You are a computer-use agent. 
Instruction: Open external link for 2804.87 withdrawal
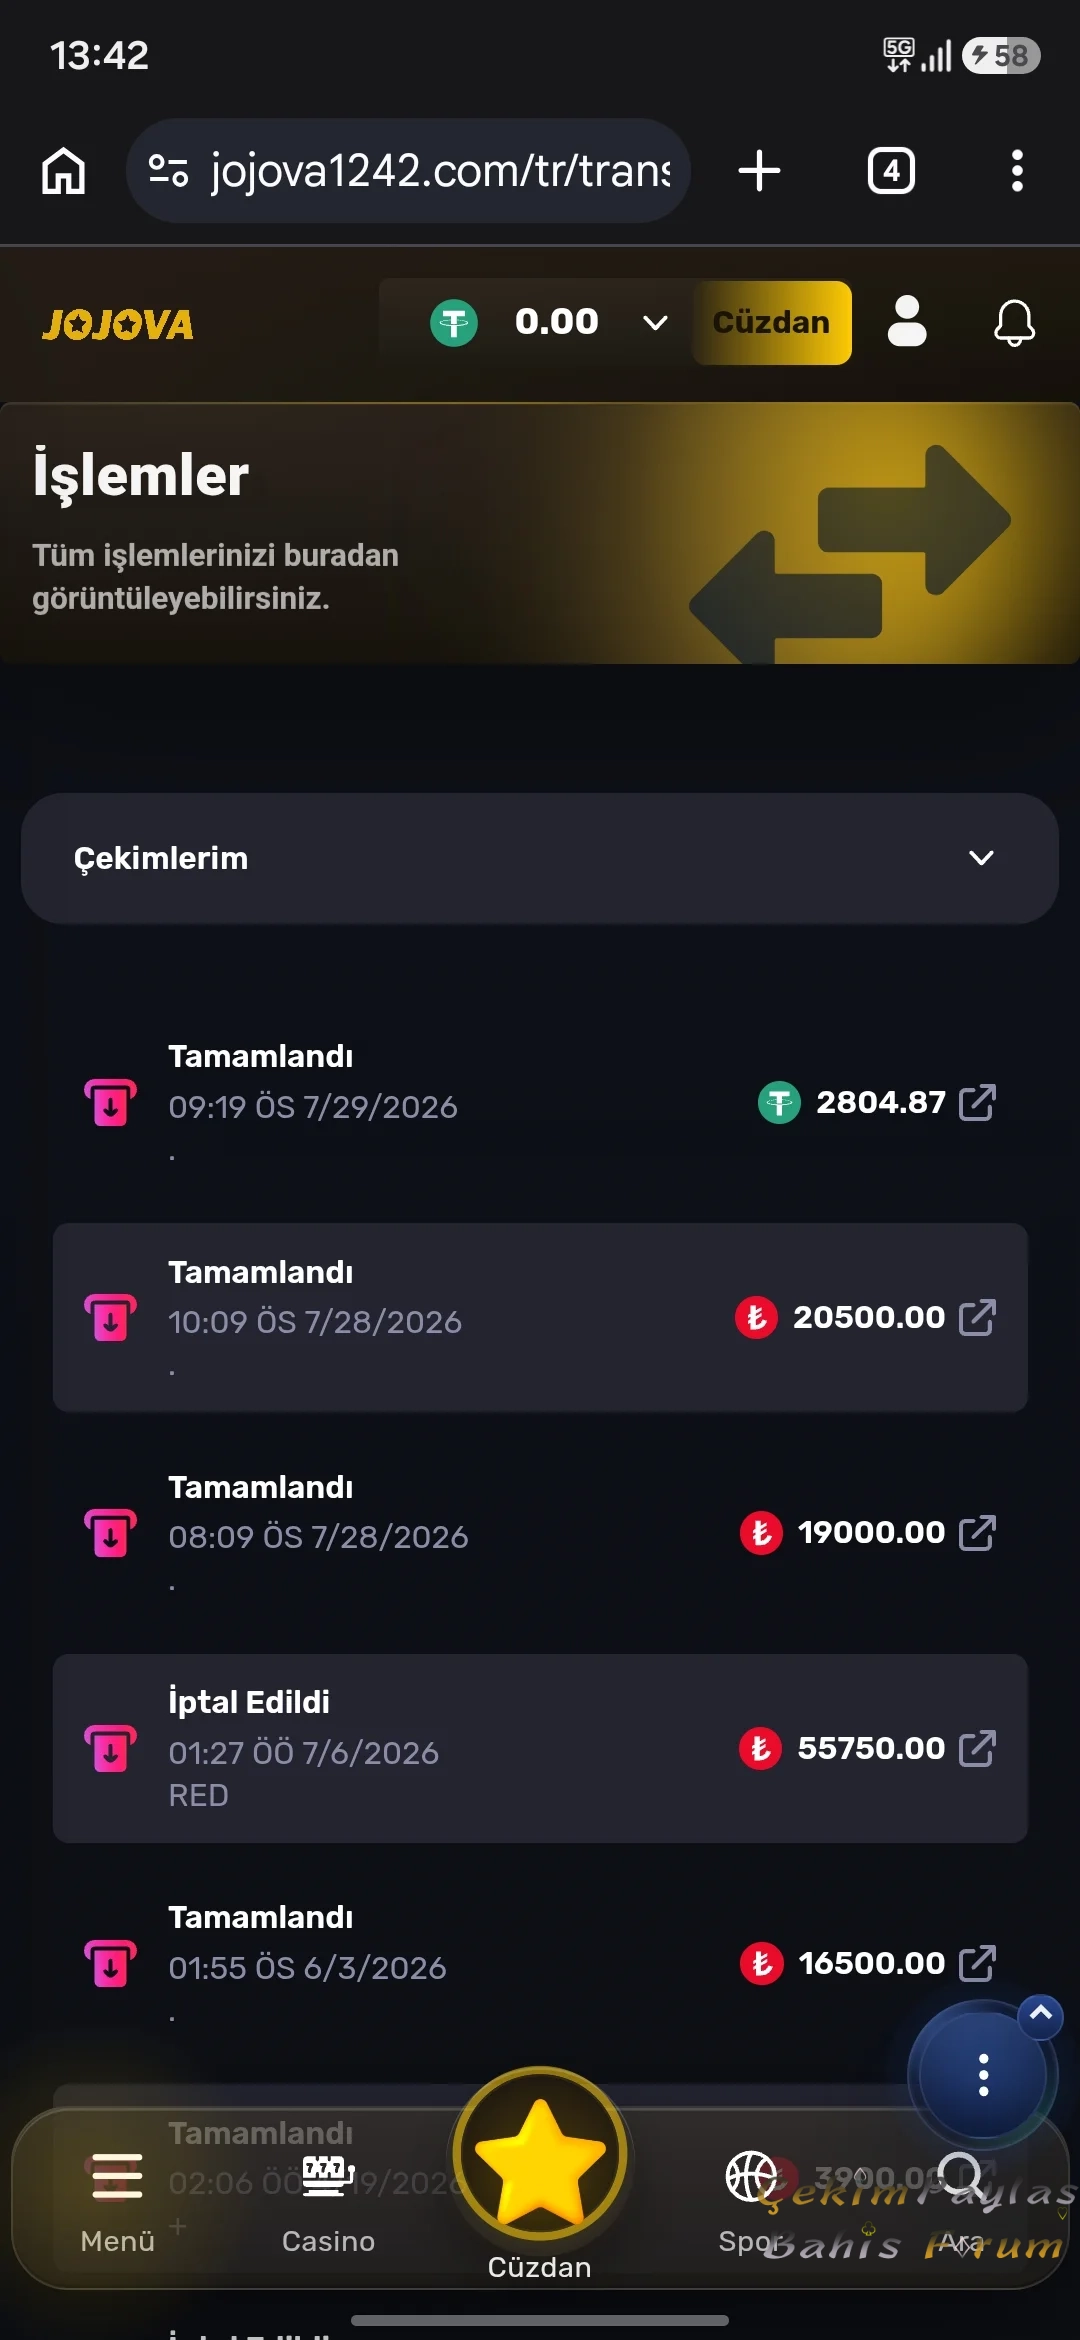[977, 1102]
